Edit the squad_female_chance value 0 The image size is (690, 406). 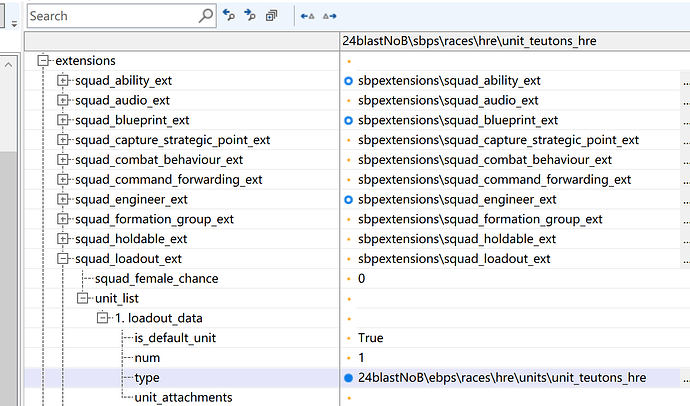(361, 278)
